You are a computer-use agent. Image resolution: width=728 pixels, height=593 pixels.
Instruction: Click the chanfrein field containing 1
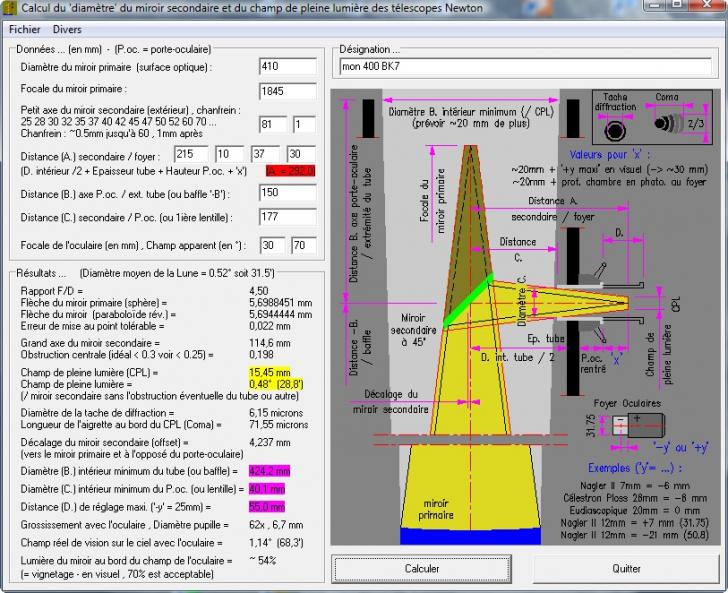pyautogui.click(x=305, y=124)
